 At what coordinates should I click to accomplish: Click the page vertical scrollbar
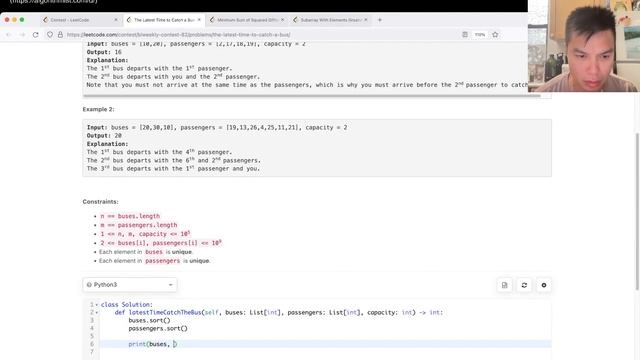638,211
